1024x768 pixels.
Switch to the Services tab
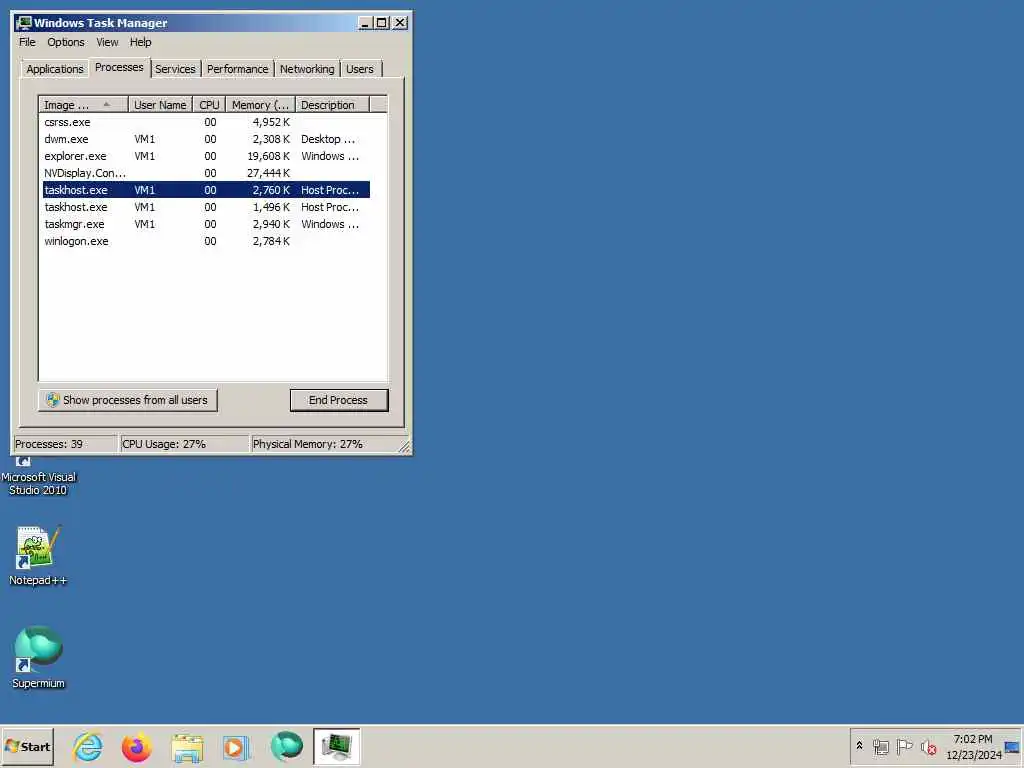click(175, 69)
